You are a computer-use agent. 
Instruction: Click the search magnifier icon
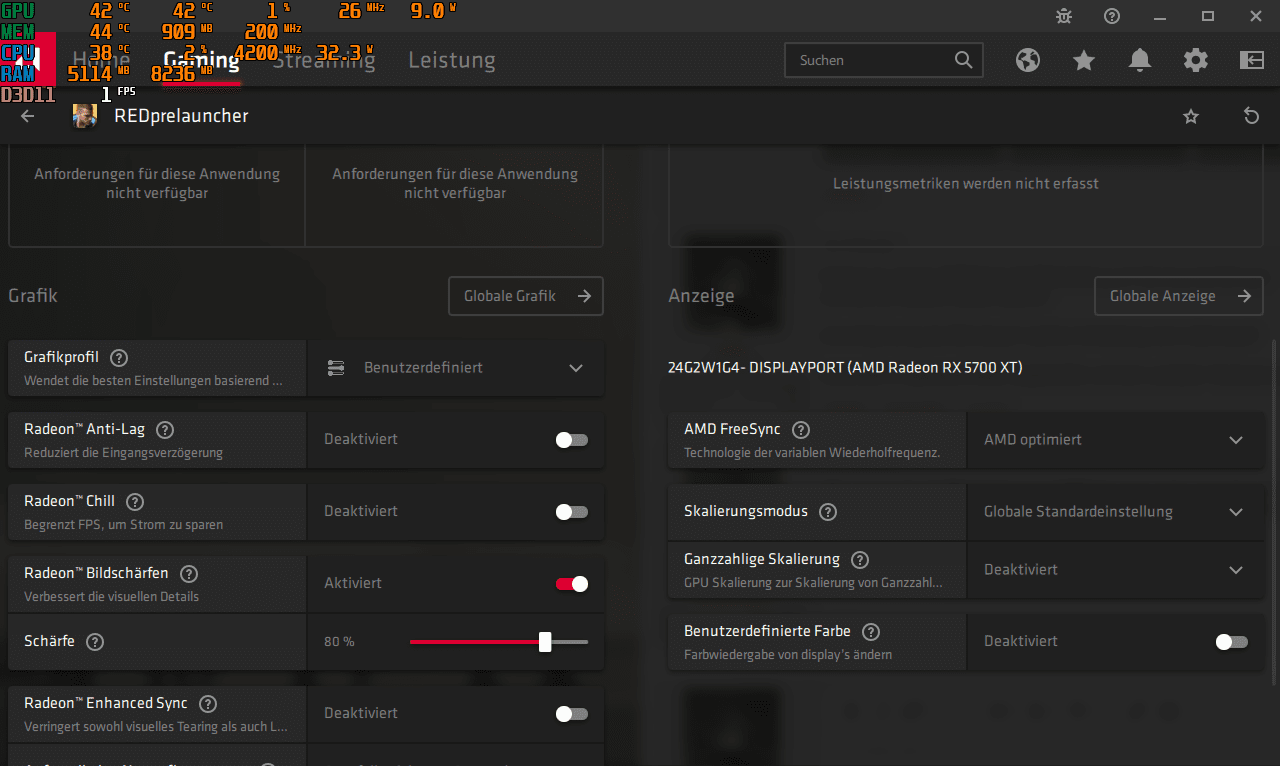click(x=963, y=60)
